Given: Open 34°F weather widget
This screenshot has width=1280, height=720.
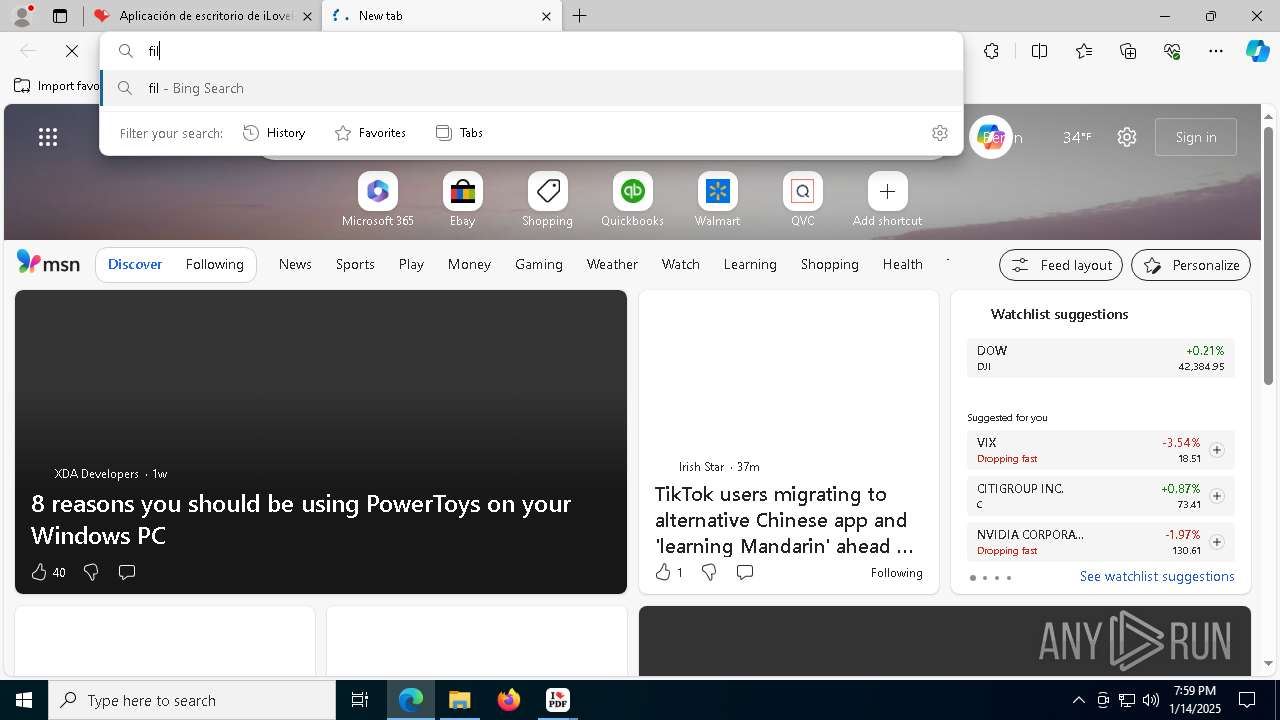Looking at the screenshot, I should click(x=1077, y=137).
